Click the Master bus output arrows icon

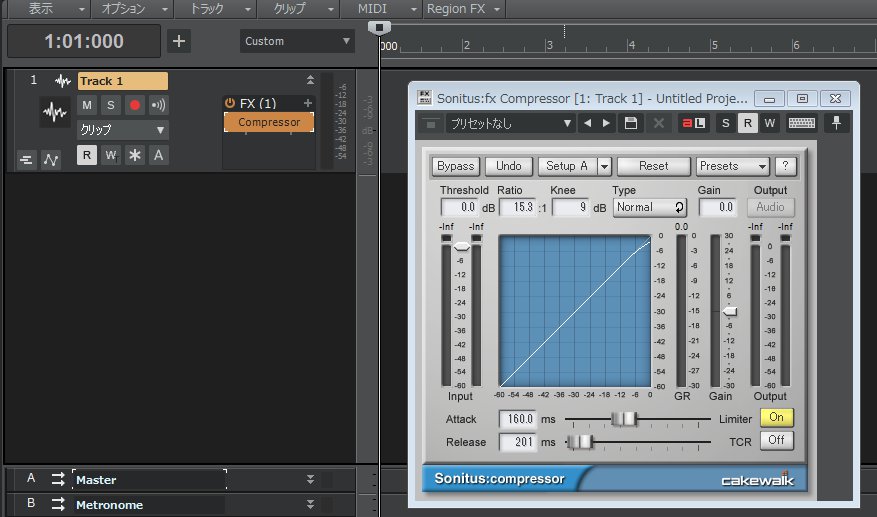click(58, 480)
